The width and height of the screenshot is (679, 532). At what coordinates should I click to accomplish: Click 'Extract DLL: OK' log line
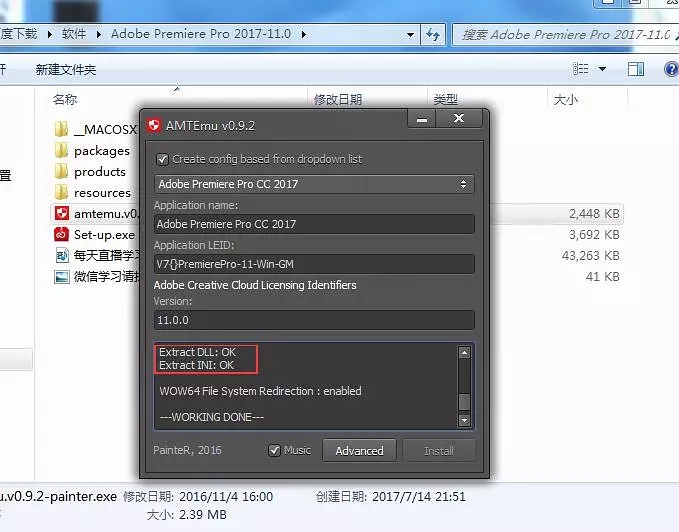(197, 352)
